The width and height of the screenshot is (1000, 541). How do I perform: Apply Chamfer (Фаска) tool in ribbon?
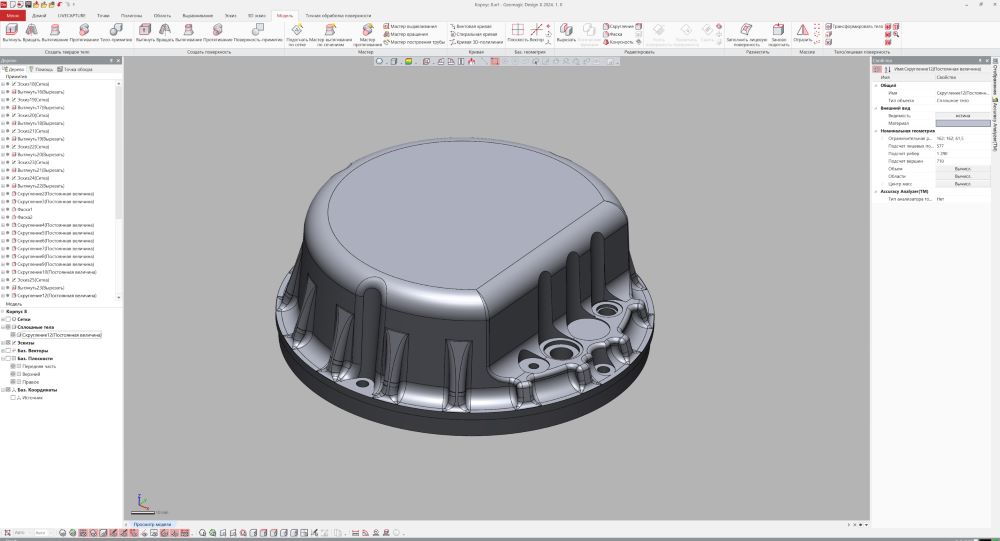(x=613, y=34)
